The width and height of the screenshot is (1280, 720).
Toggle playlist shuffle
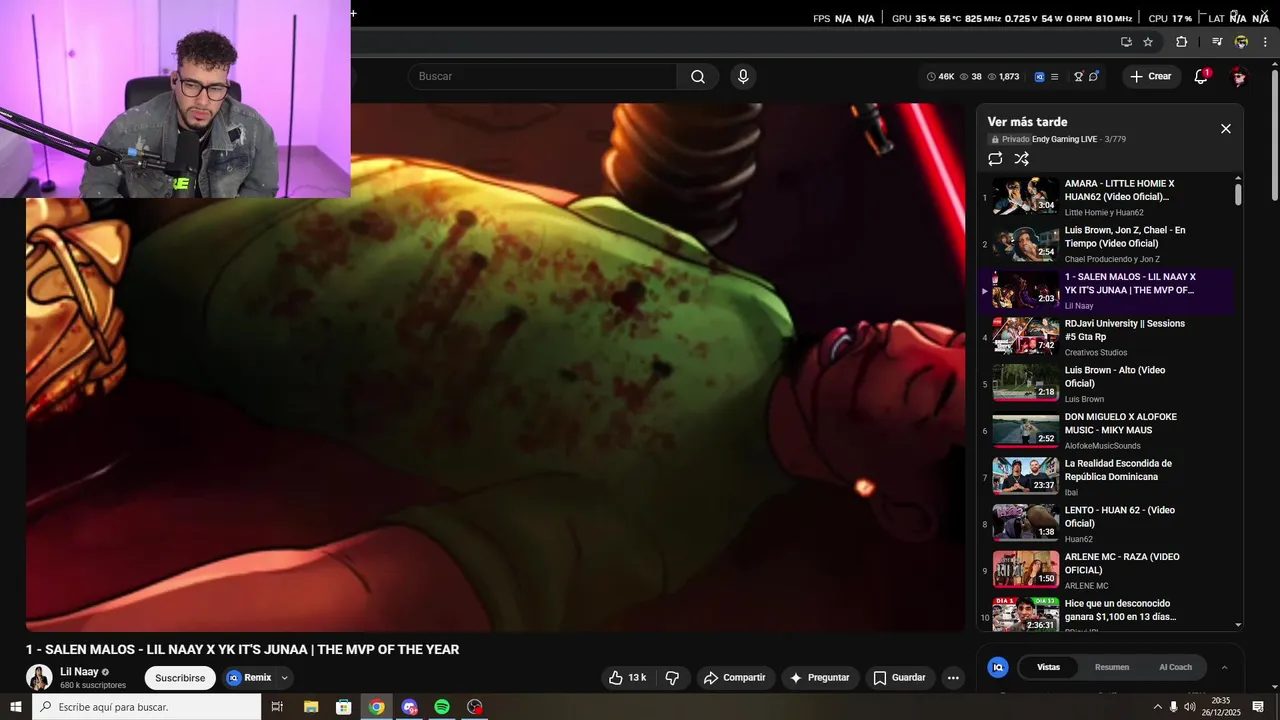[x=1021, y=159]
